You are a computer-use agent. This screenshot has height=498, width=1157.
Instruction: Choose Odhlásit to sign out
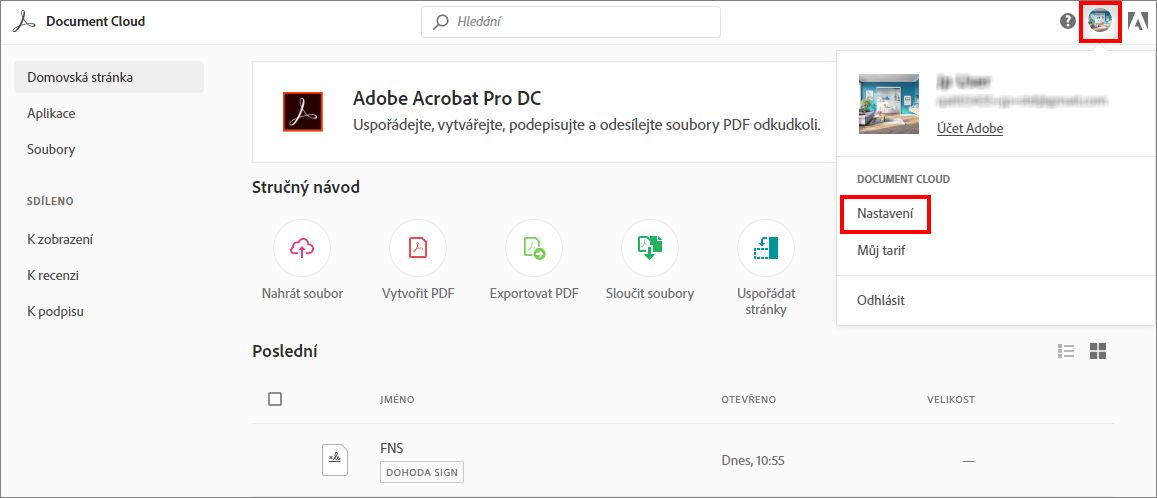click(881, 300)
